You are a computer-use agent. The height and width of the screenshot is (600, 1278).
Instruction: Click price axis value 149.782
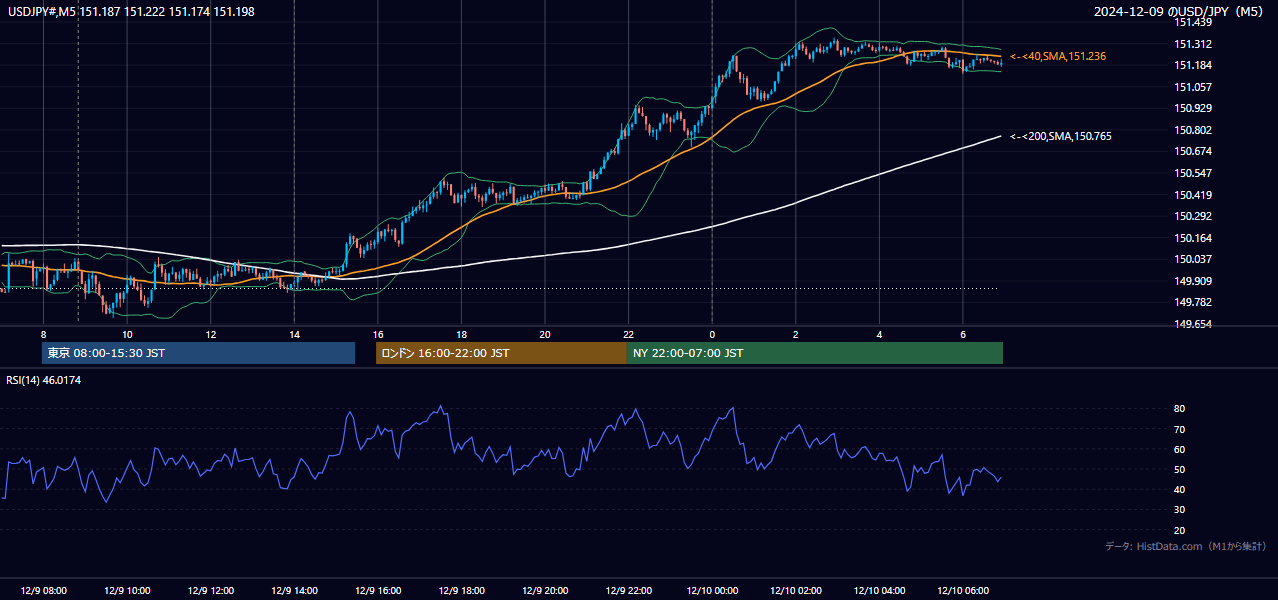(x=1193, y=302)
